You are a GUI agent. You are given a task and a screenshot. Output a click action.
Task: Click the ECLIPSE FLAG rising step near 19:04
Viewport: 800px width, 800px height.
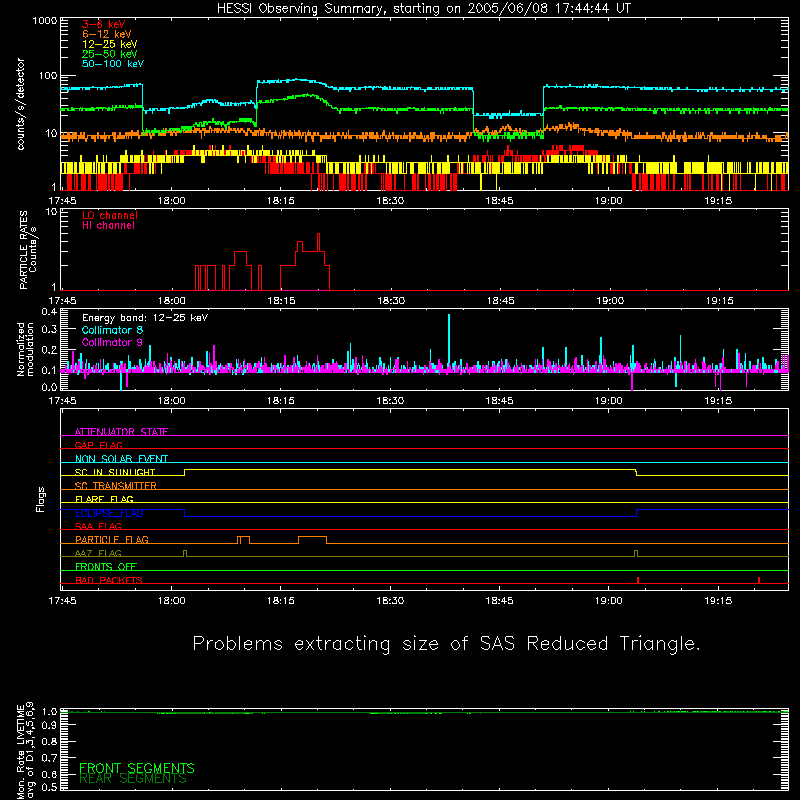coord(637,513)
